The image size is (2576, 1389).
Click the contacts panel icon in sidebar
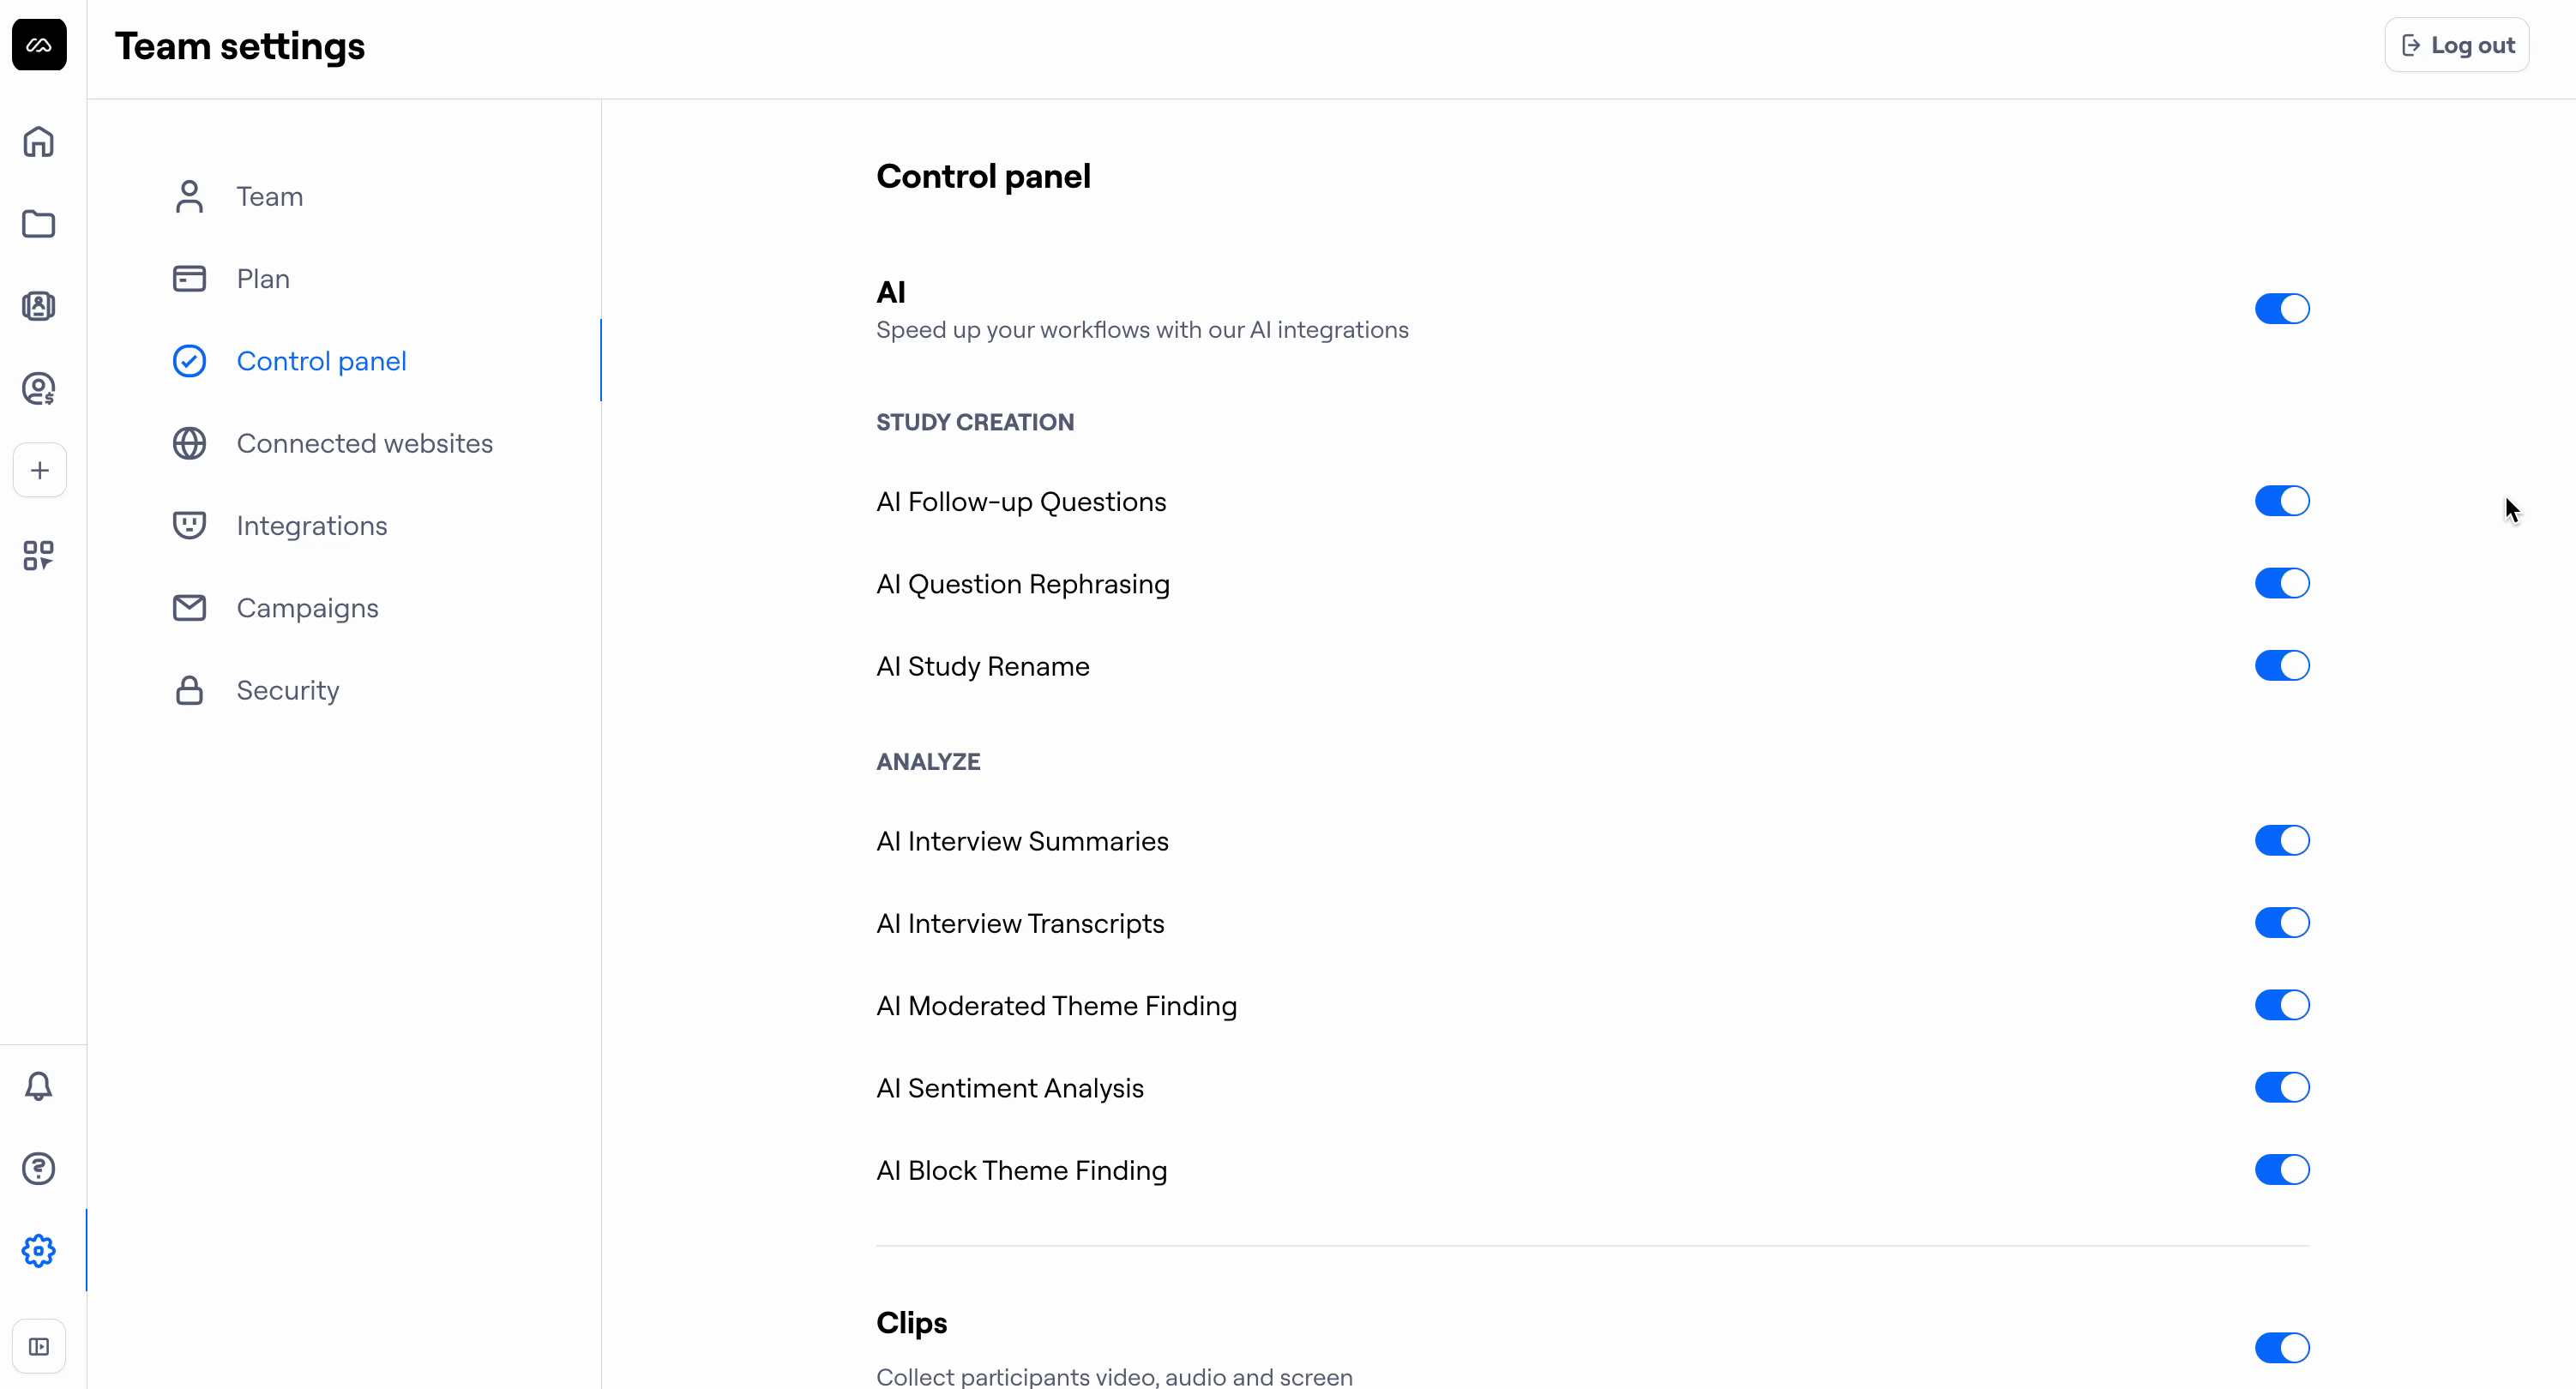[39, 306]
